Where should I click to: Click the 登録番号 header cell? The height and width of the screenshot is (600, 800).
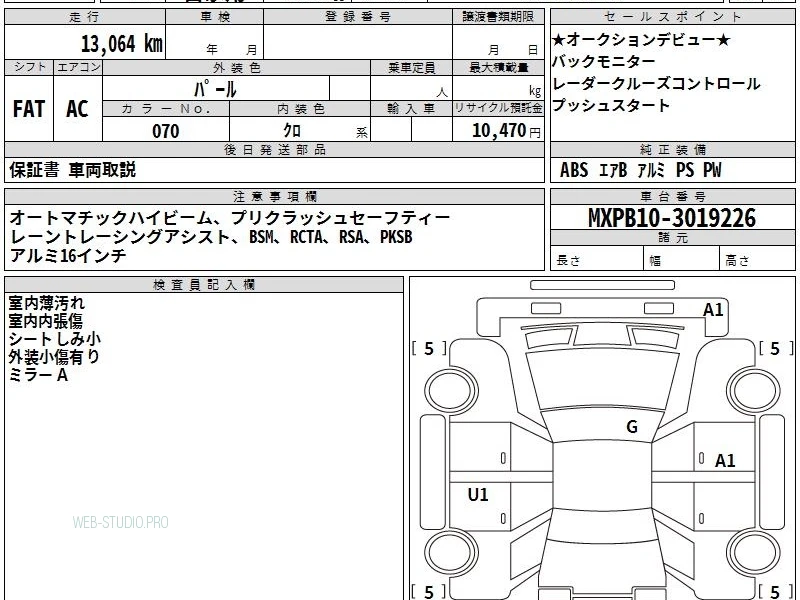(358, 17)
